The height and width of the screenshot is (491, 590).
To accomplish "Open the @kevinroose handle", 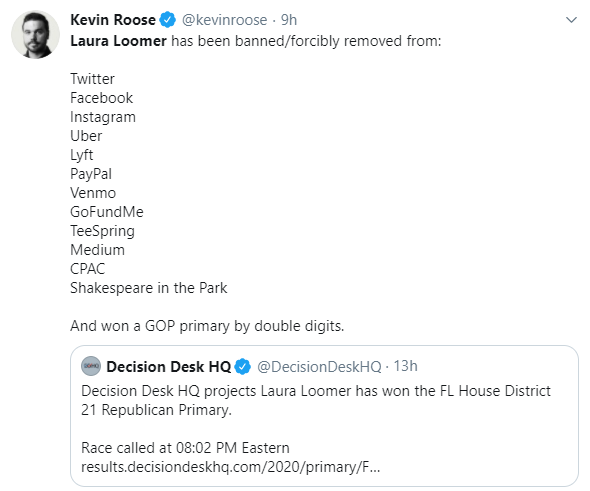I will point(225,20).
